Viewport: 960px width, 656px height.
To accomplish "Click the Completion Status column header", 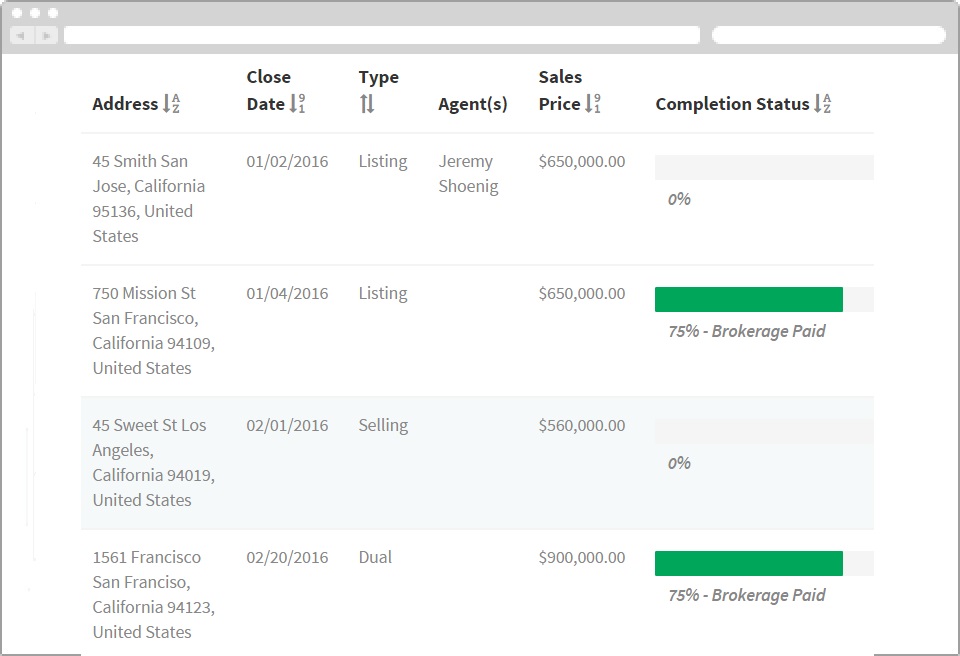I will (733, 103).
